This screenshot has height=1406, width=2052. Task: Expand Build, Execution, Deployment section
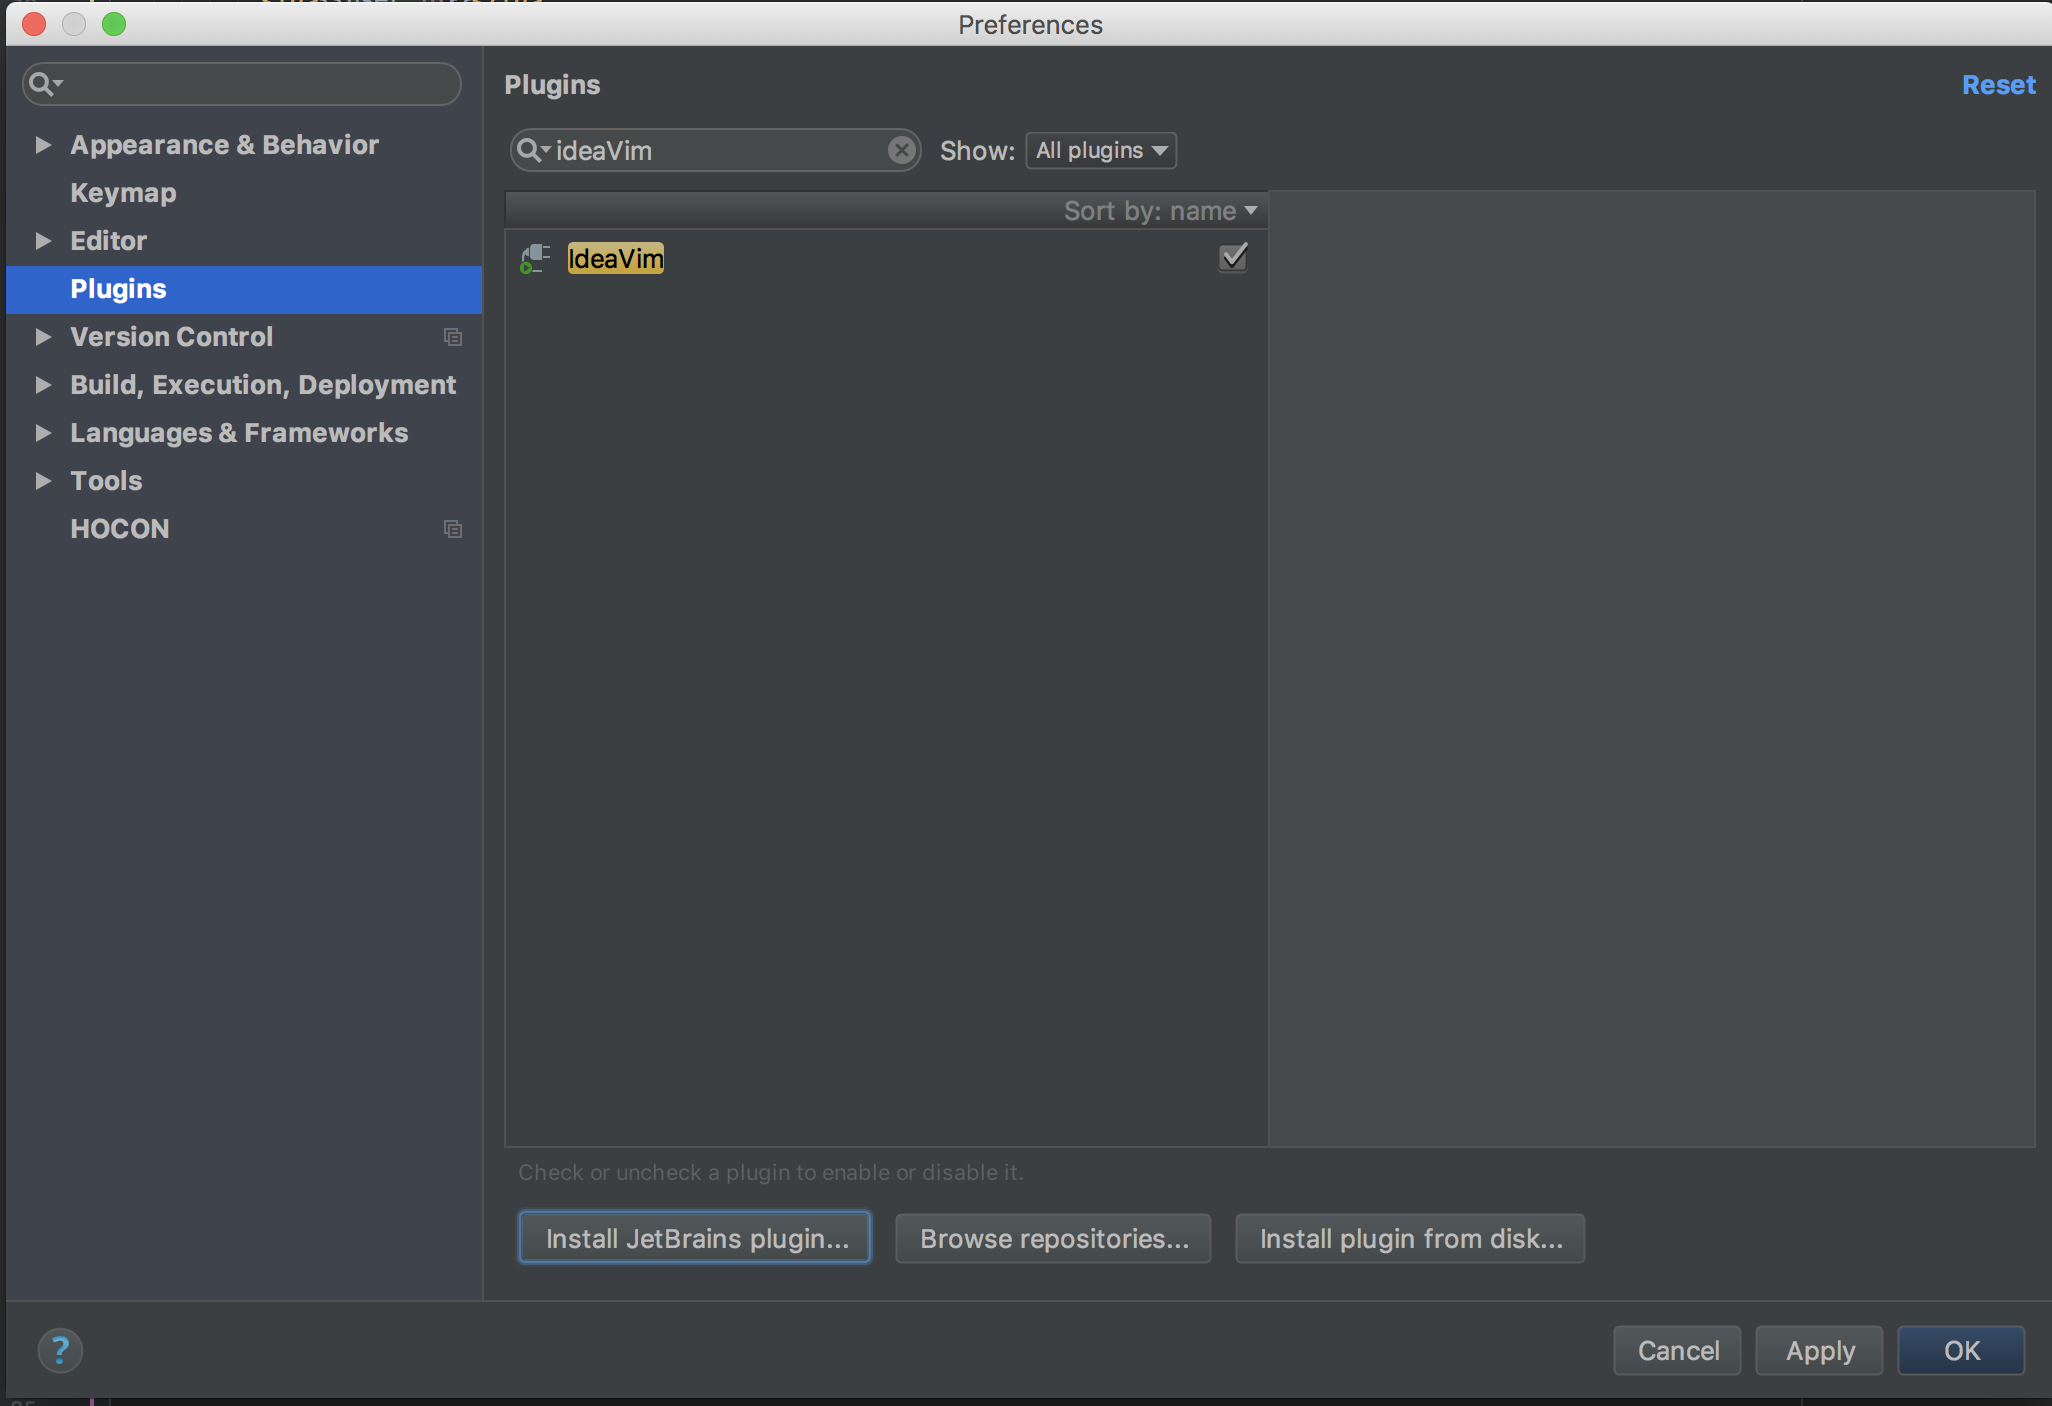pyautogui.click(x=43, y=385)
